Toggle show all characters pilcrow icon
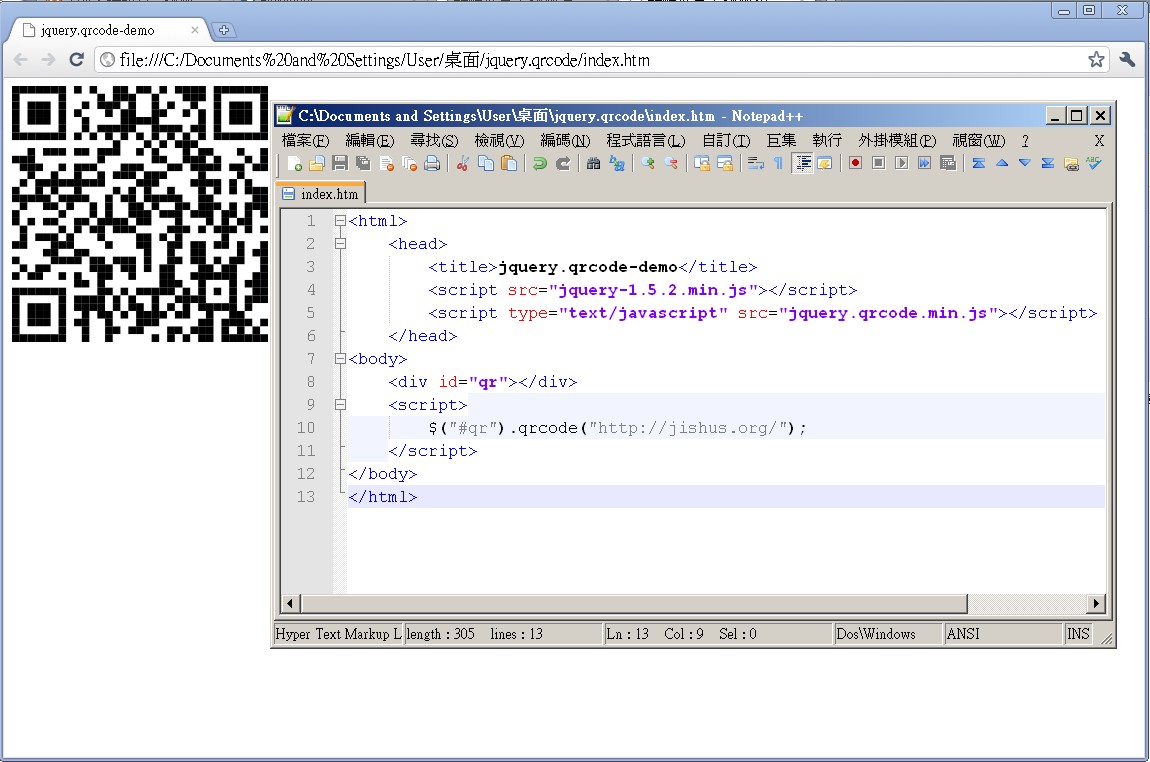Screen dimensions: 1150x762 click(778, 164)
